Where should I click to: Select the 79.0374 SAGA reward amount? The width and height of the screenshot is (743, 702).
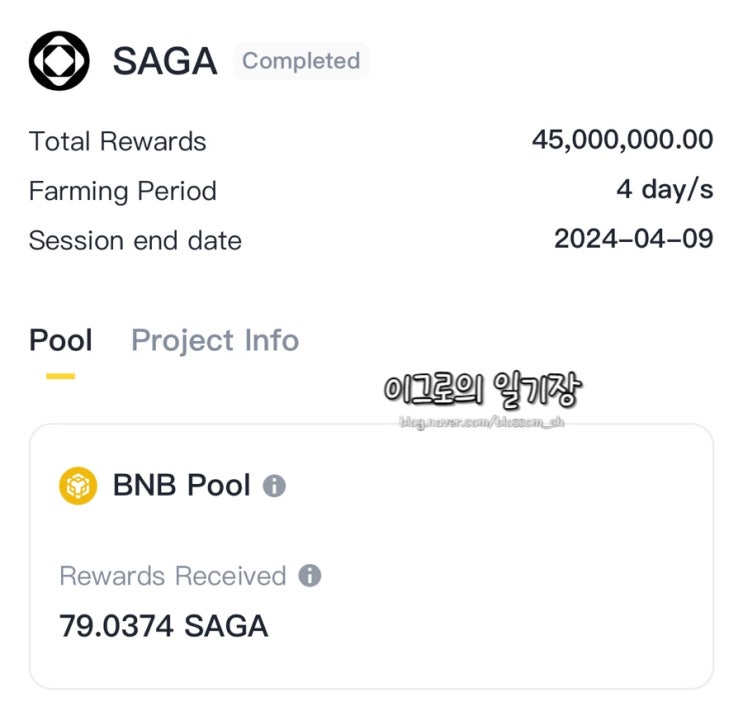click(x=164, y=627)
